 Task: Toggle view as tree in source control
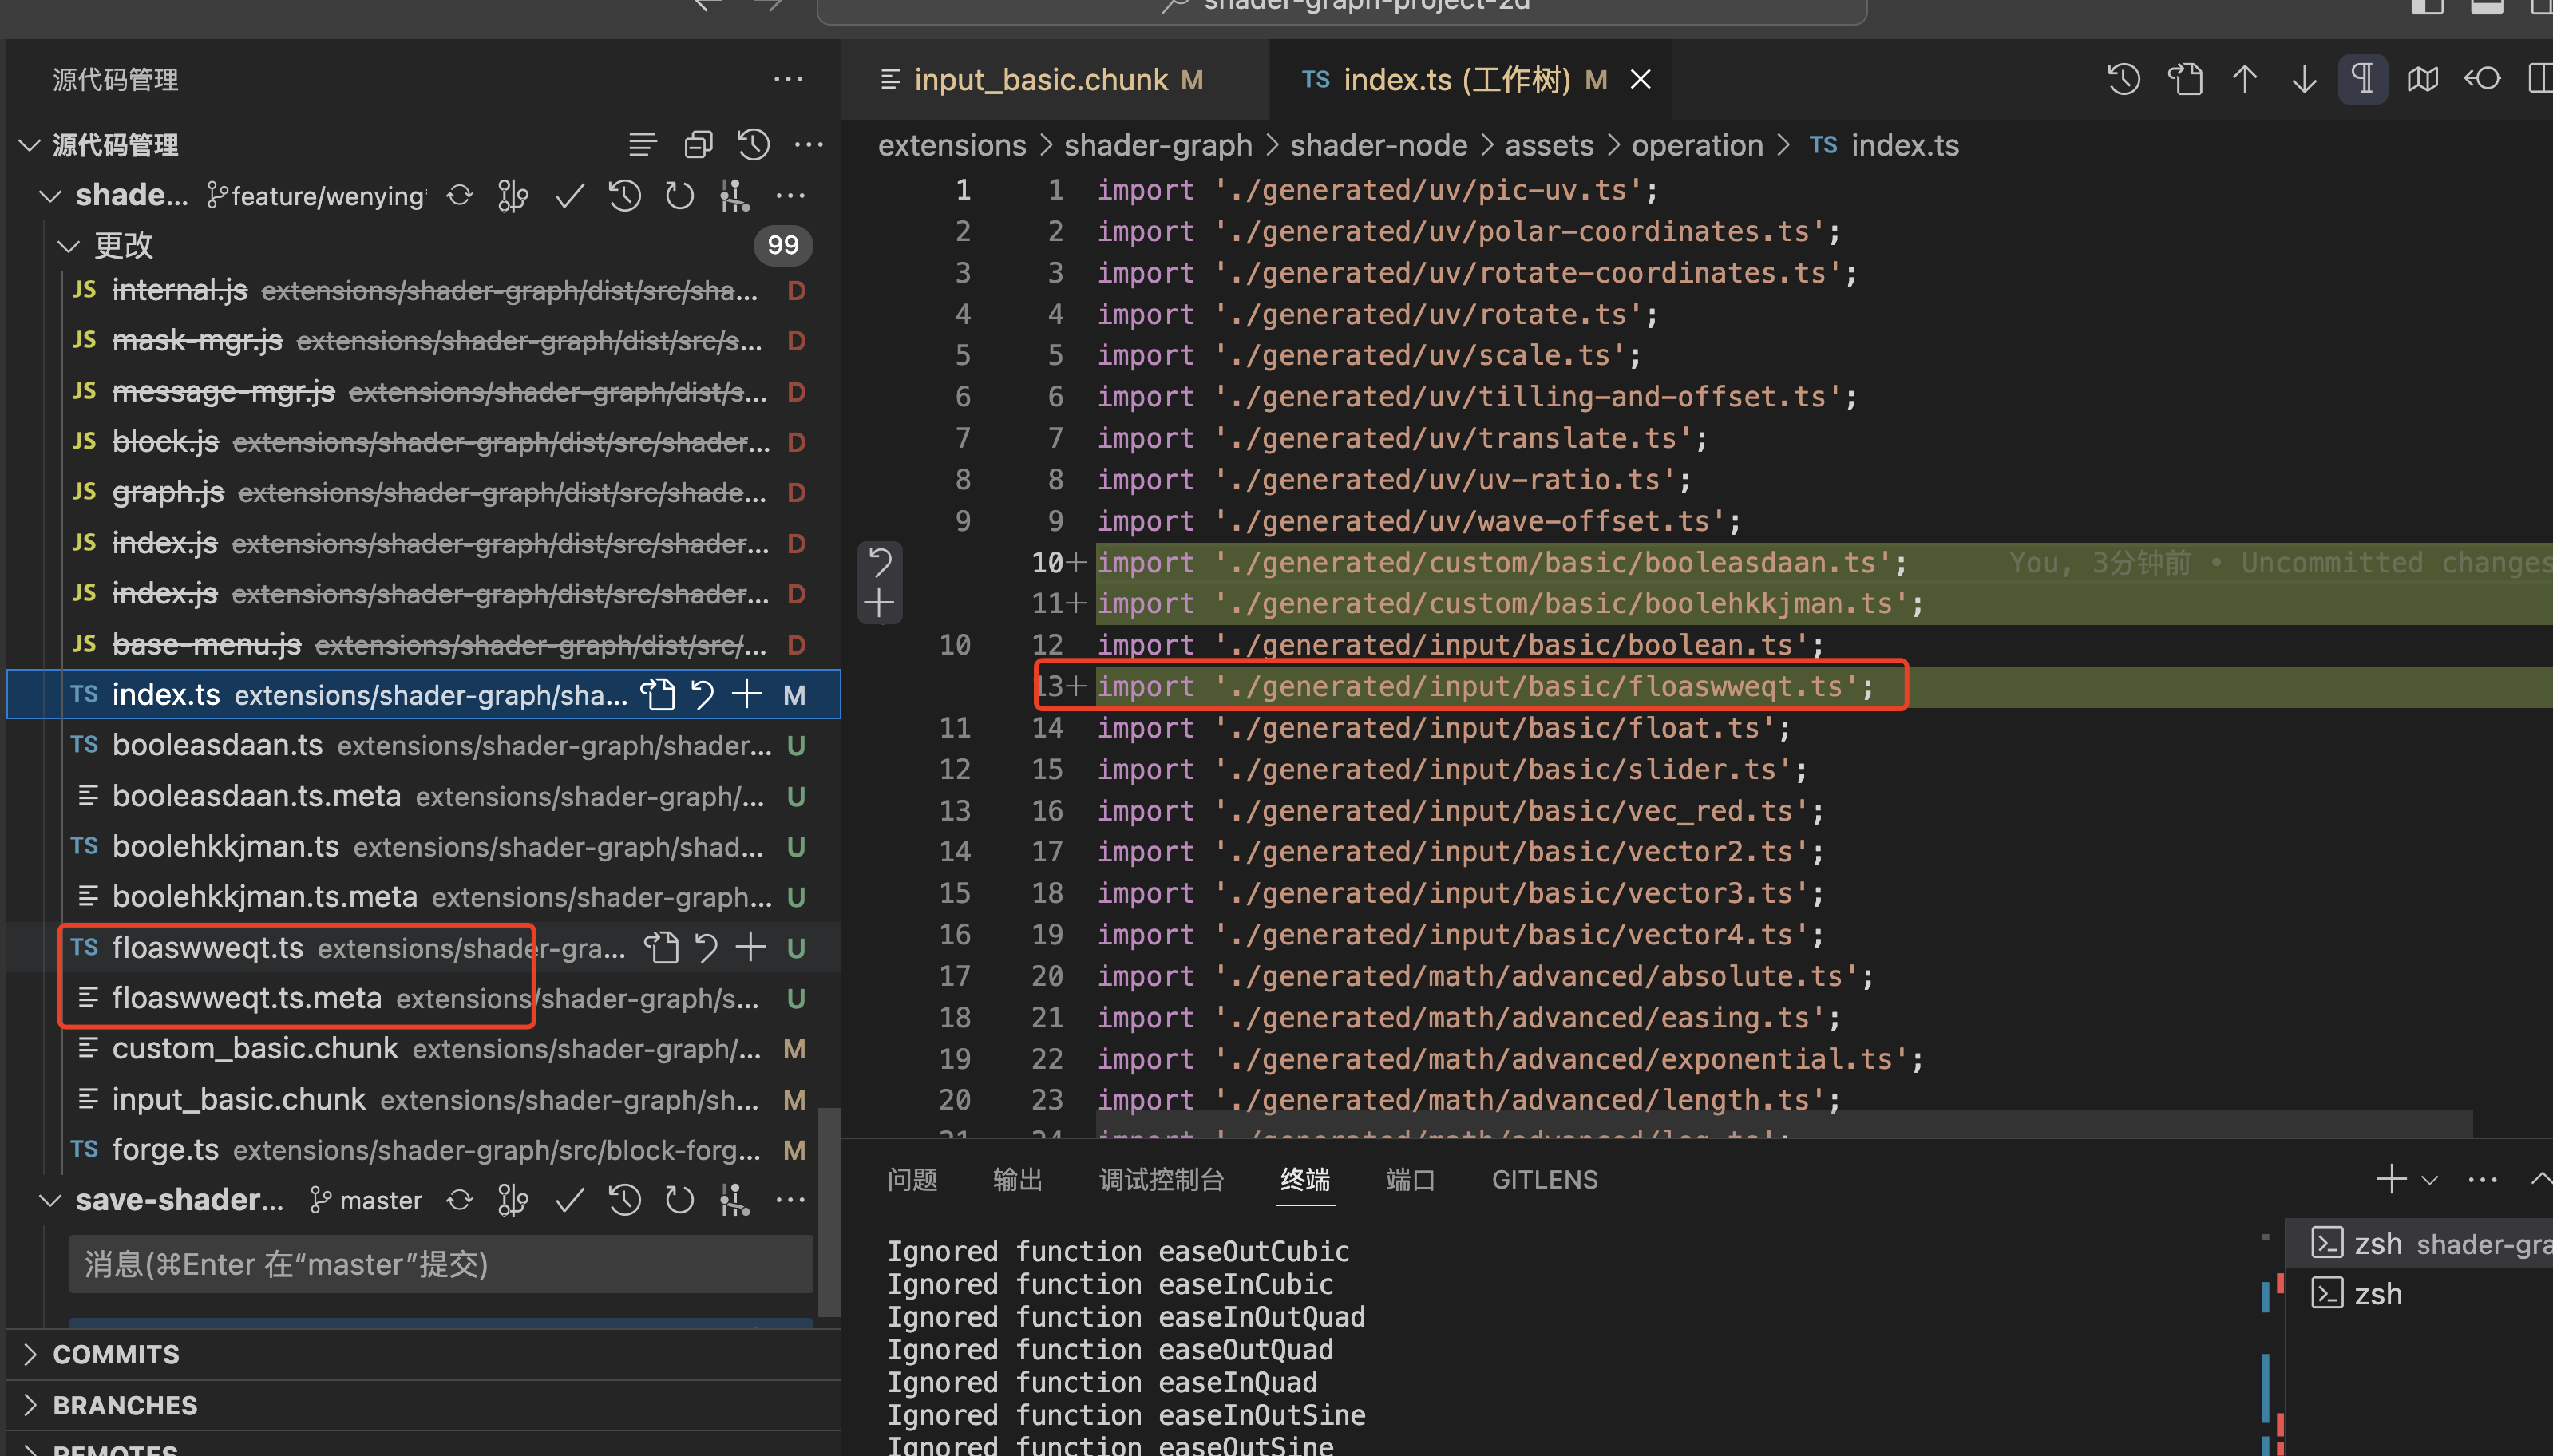(x=643, y=145)
